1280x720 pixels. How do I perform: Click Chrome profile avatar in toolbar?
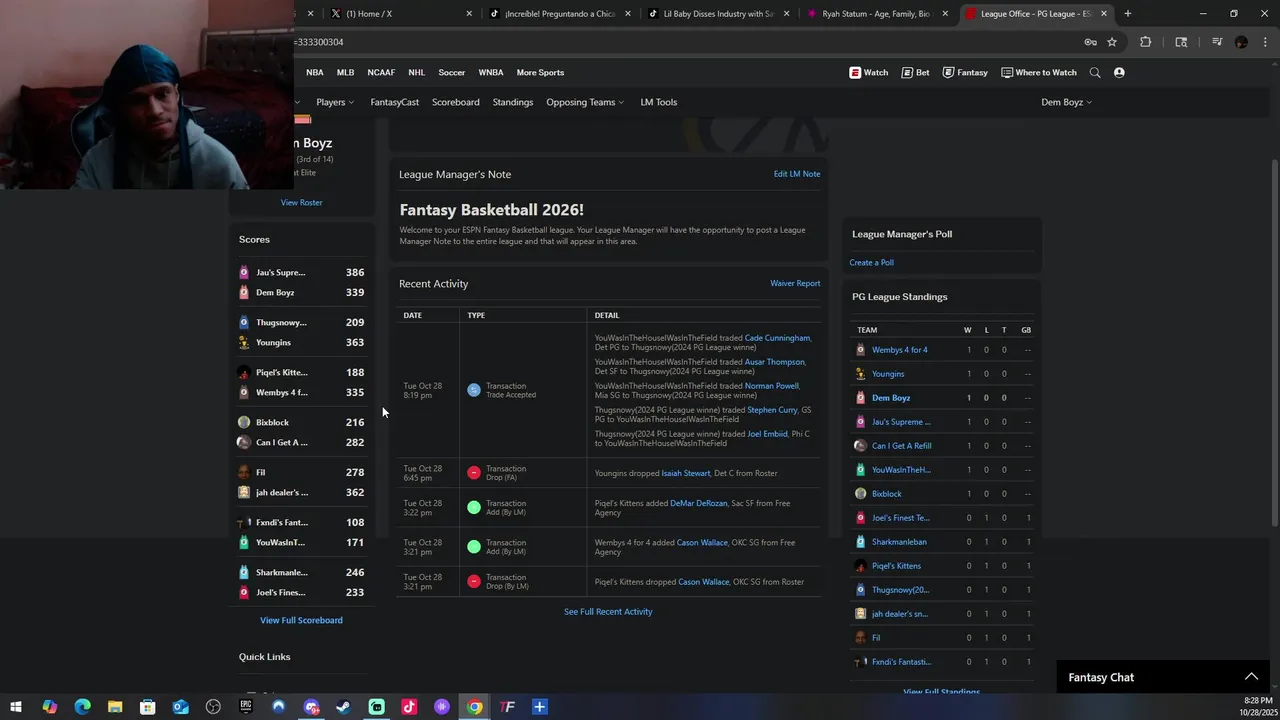pos(1241,42)
